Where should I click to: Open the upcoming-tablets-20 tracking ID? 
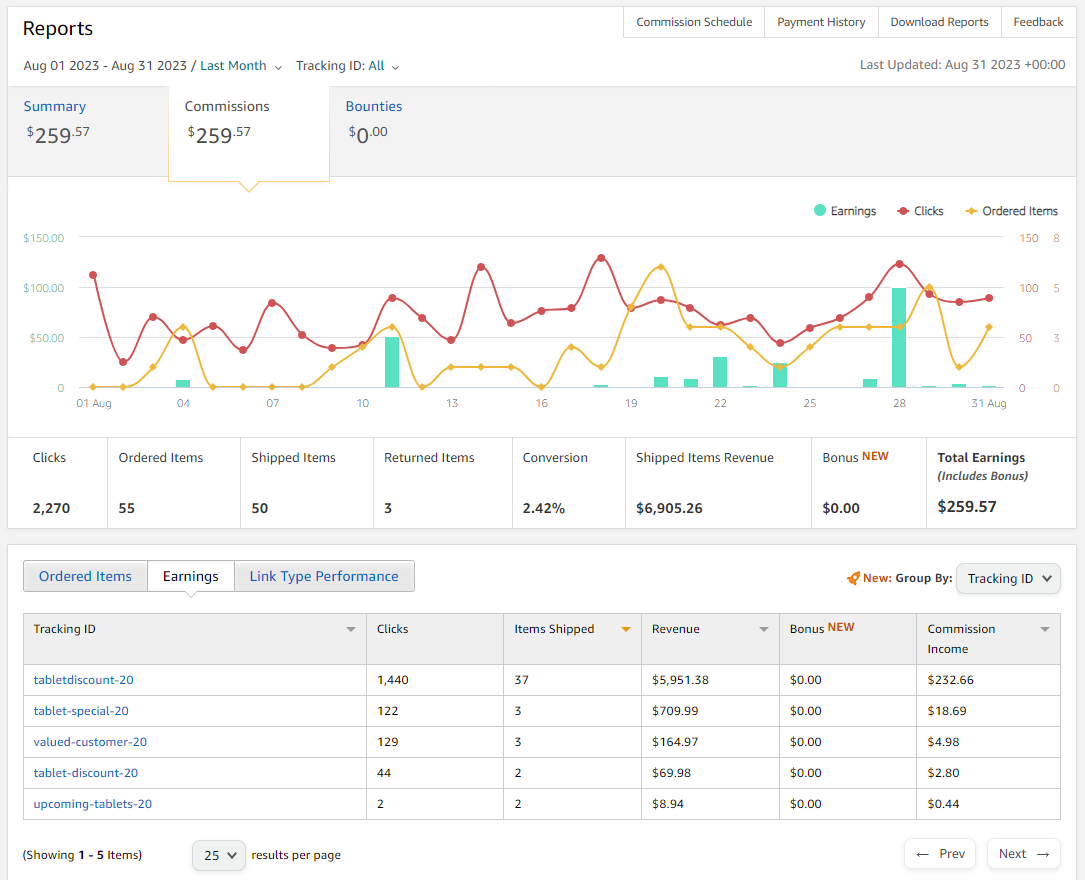pyautogui.click(x=93, y=805)
